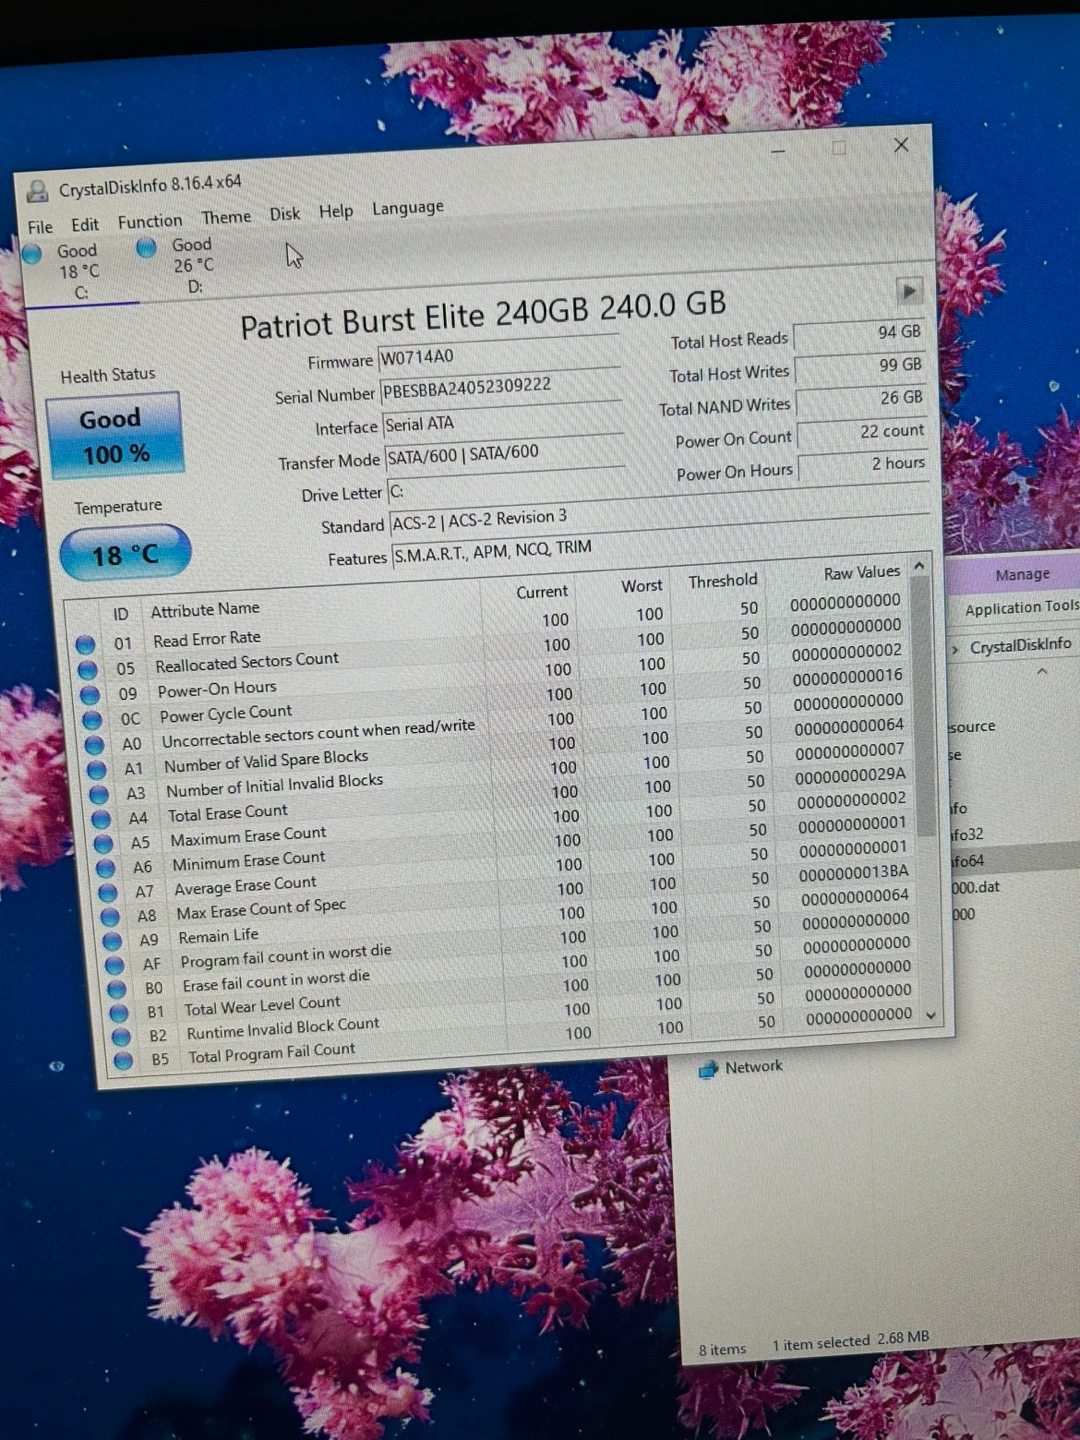Screen dimensions: 1080x1440
Task: Open the File menu
Action: pyautogui.click(x=40, y=227)
